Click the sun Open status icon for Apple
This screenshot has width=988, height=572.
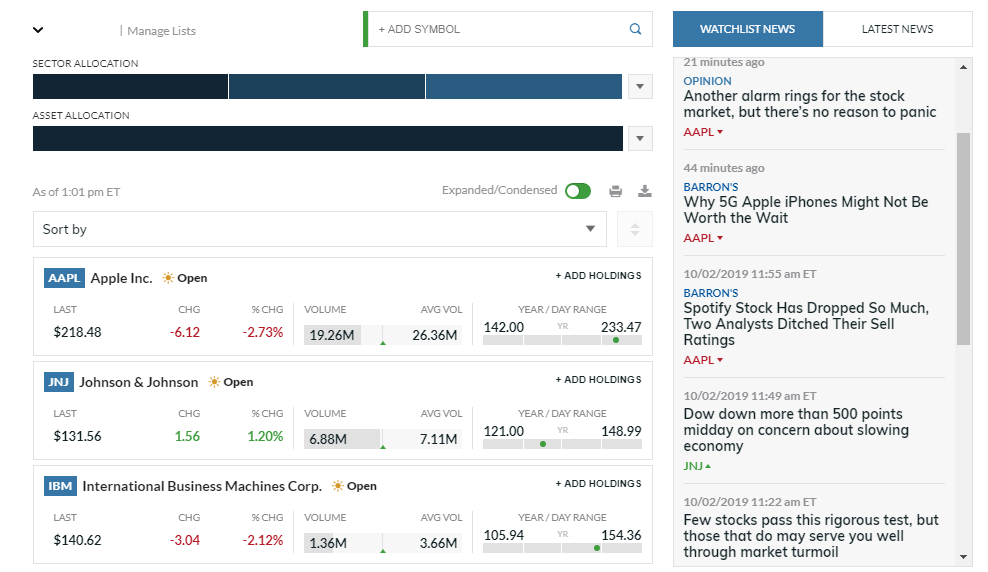(168, 278)
